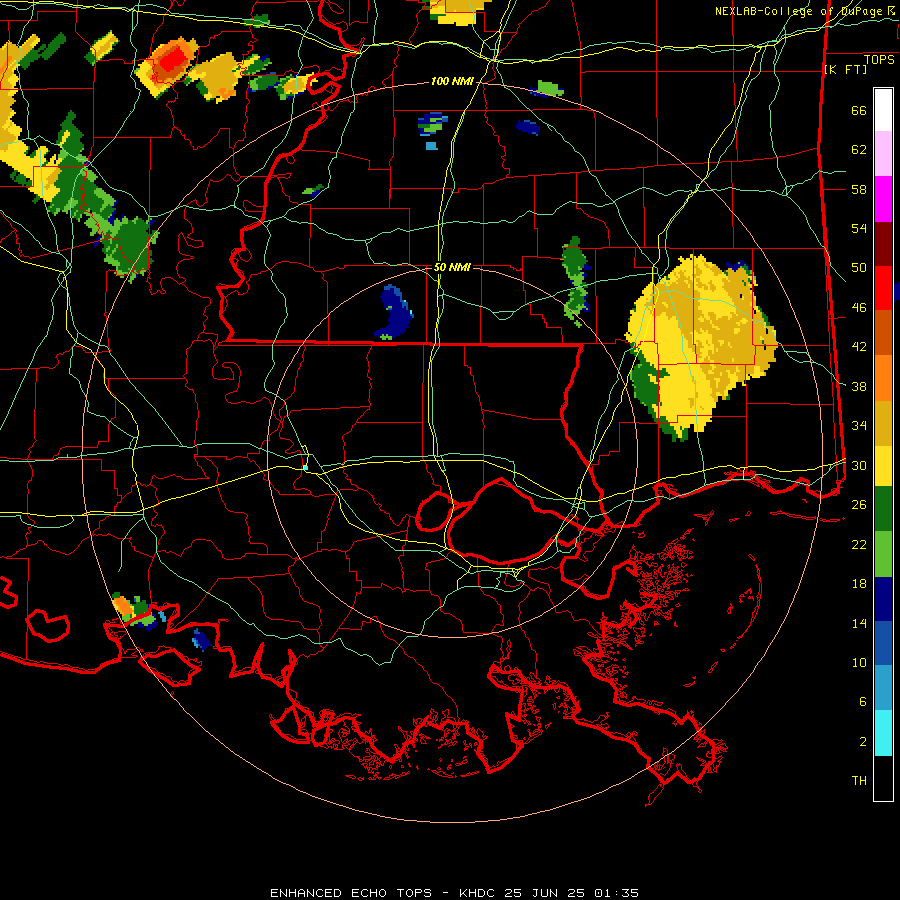The height and width of the screenshot is (900, 900).
Task: Click the '58' legend value
Action: click(x=859, y=189)
